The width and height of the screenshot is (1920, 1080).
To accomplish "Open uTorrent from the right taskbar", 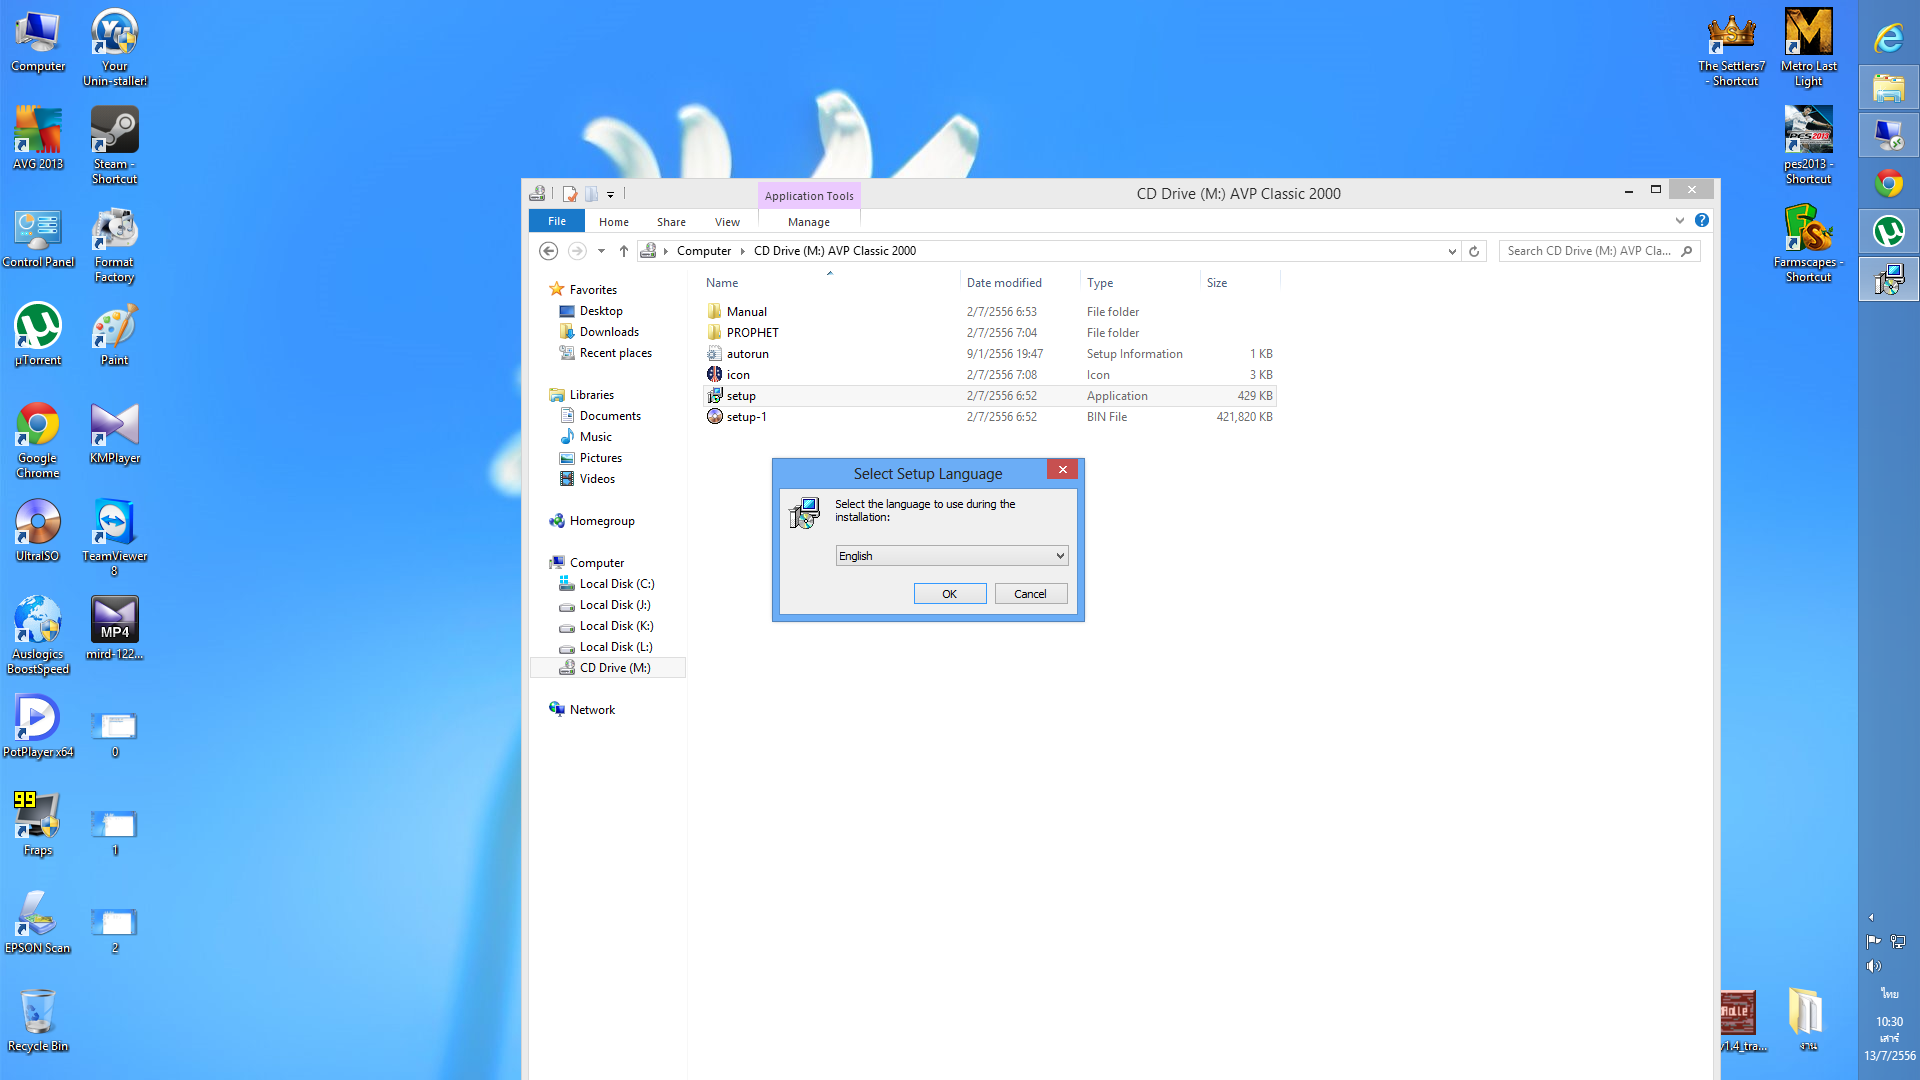I will tap(1888, 232).
